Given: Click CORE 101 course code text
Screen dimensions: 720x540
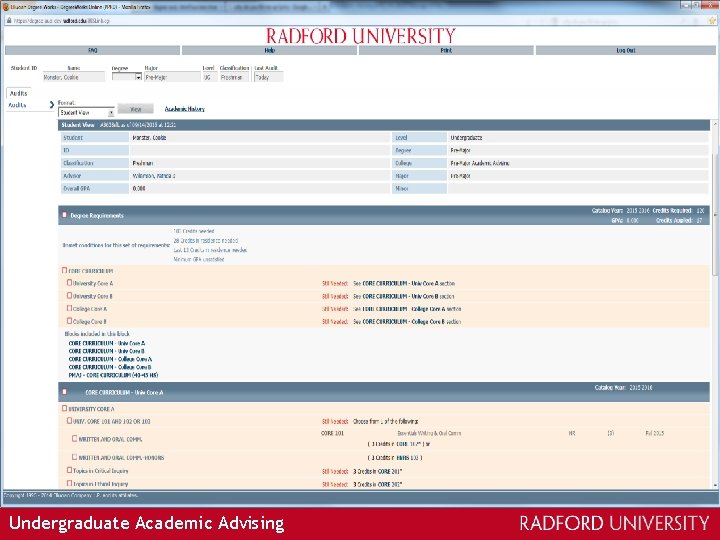Looking at the screenshot, I should (x=332, y=433).
